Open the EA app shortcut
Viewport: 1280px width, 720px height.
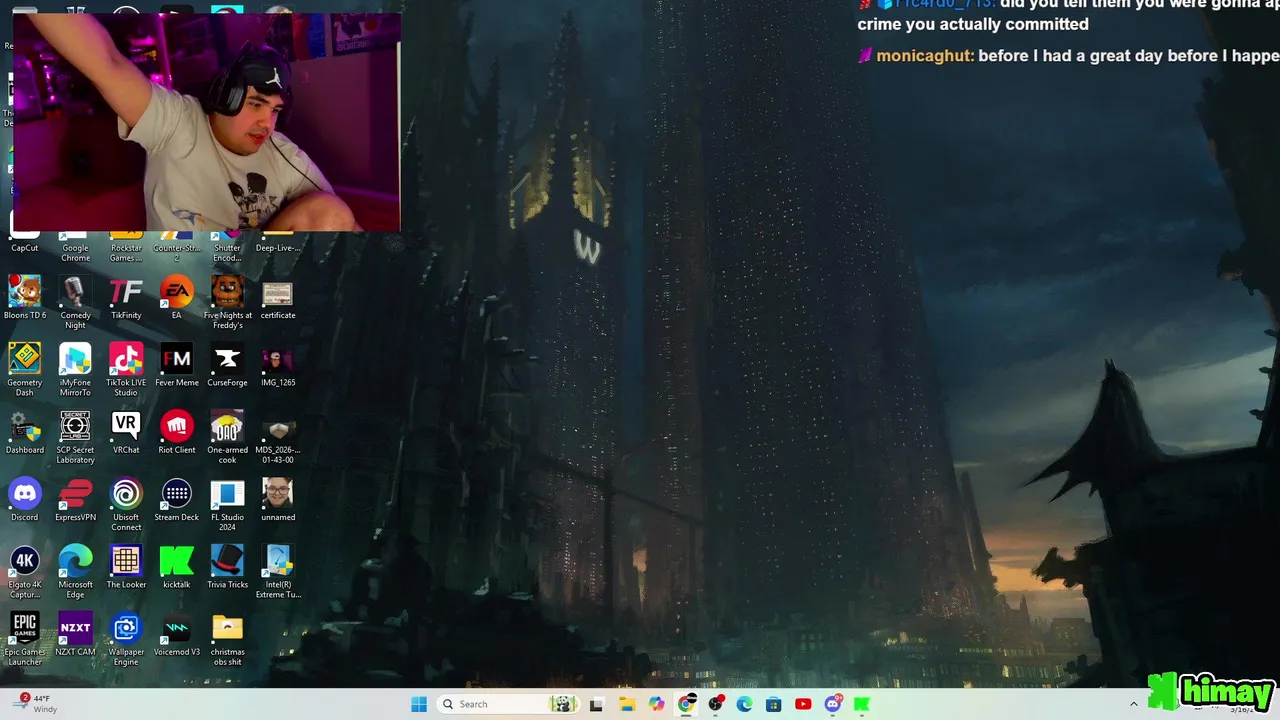(177, 299)
